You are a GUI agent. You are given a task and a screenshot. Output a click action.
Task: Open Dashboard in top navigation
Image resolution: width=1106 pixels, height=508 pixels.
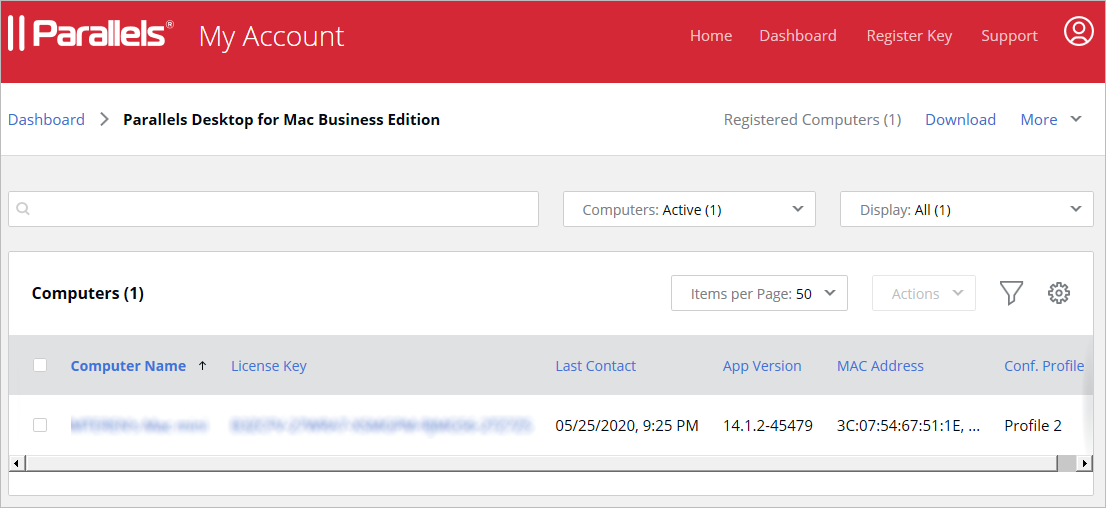pyautogui.click(x=798, y=35)
